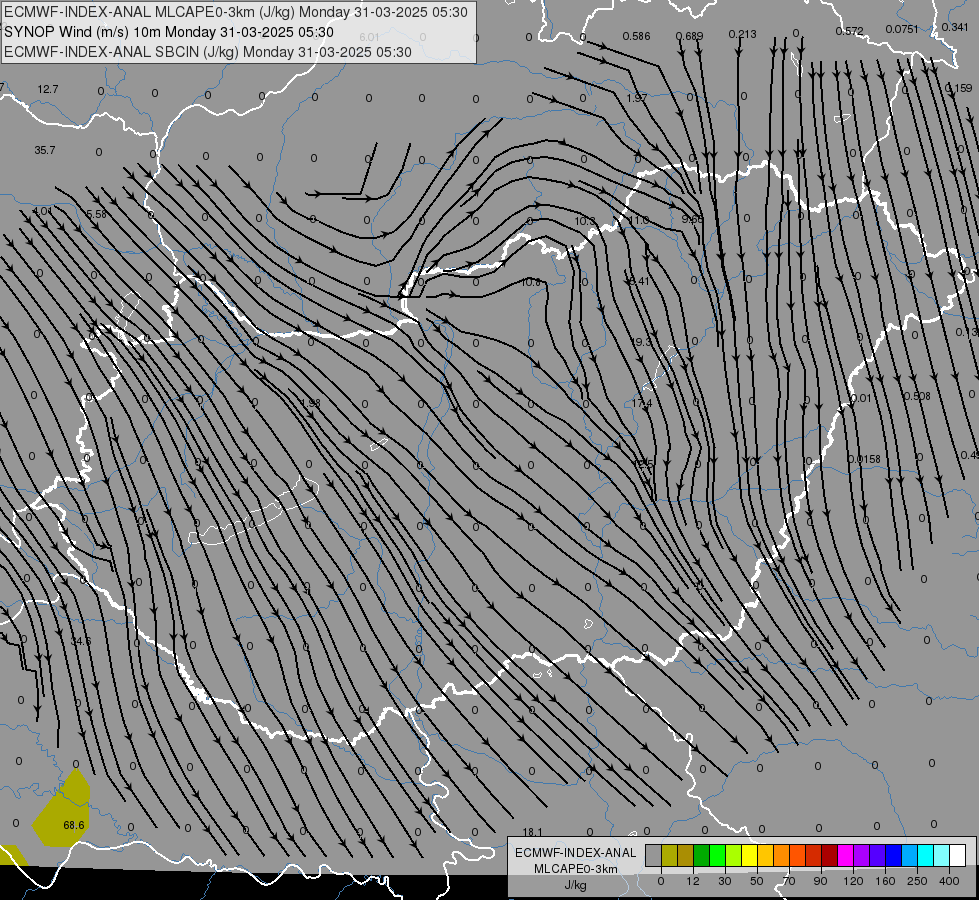Click the legend label 'MLCAPE0-3km'

576,869
